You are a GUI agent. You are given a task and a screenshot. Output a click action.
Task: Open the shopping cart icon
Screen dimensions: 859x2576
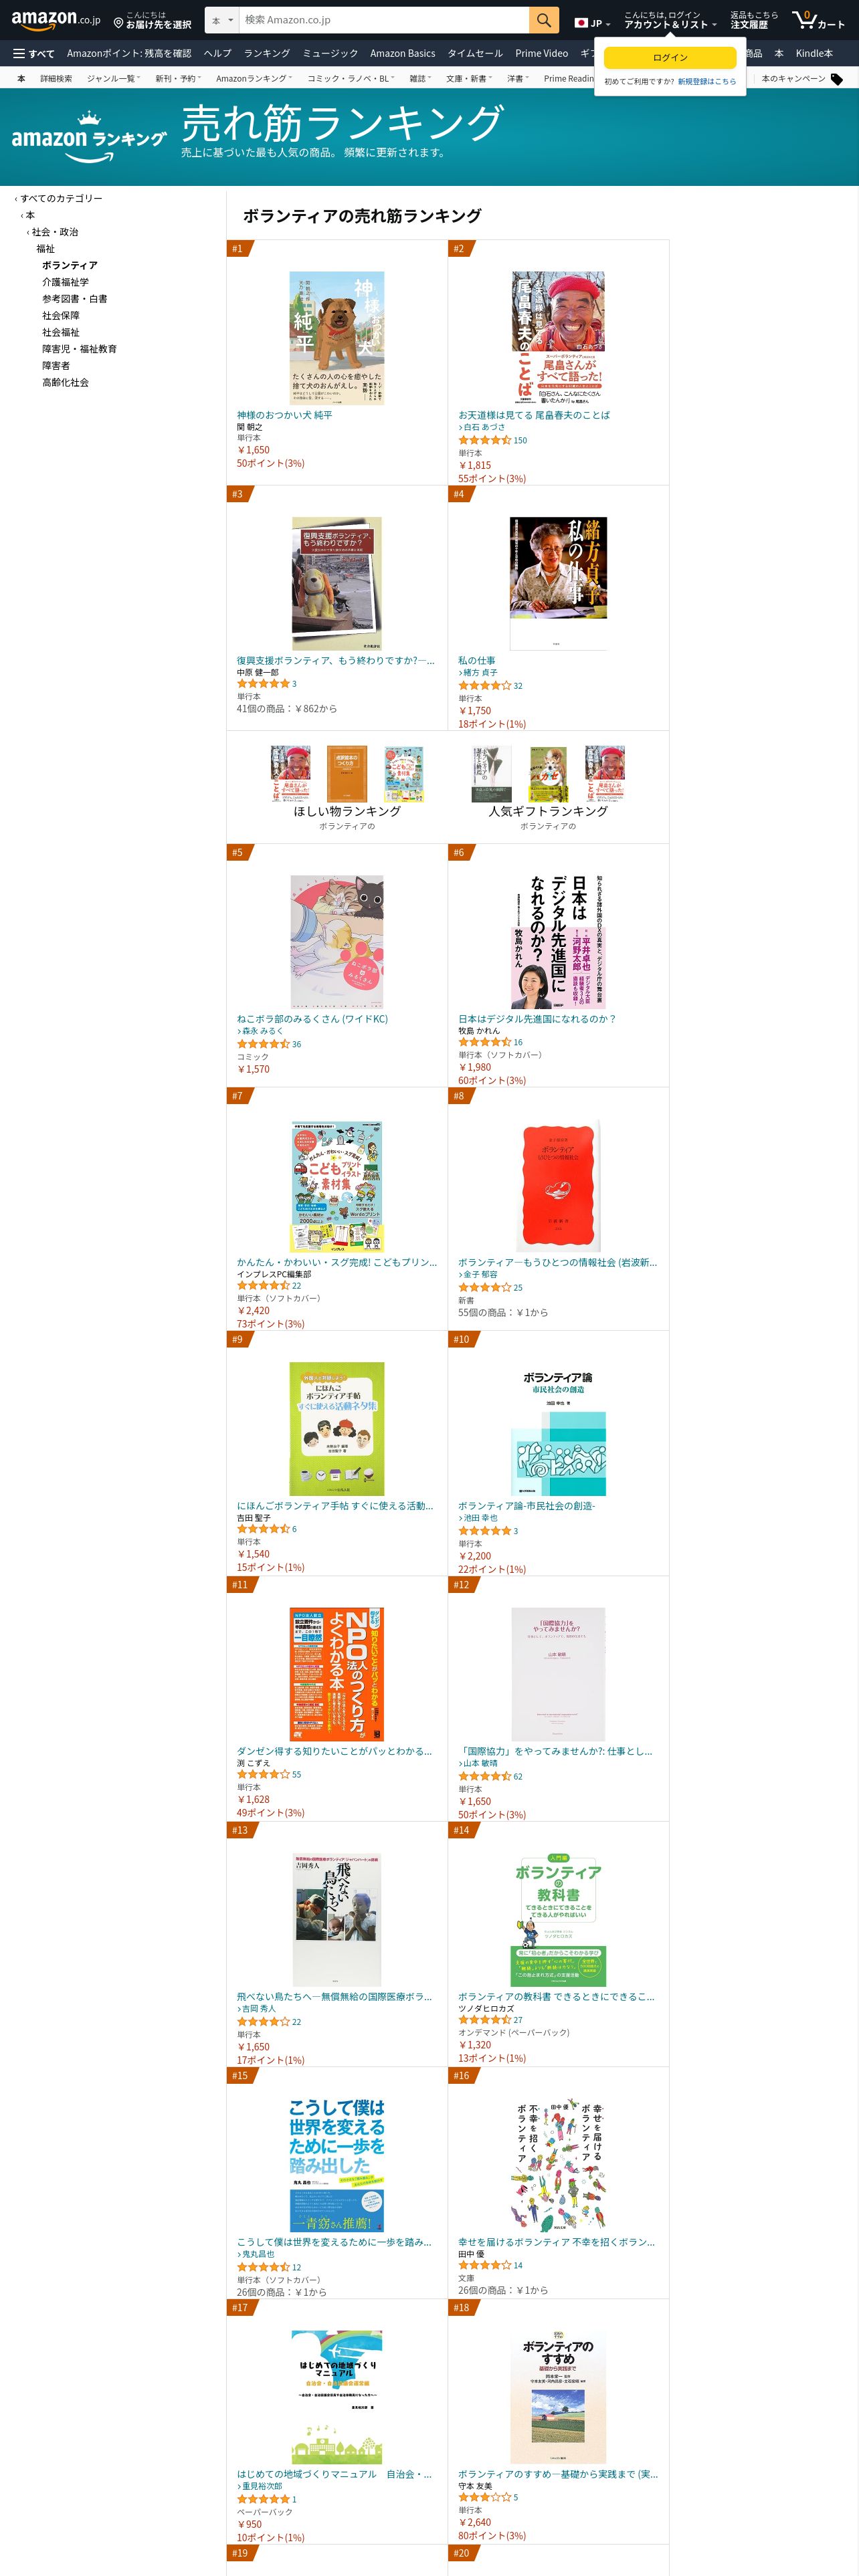point(818,20)
